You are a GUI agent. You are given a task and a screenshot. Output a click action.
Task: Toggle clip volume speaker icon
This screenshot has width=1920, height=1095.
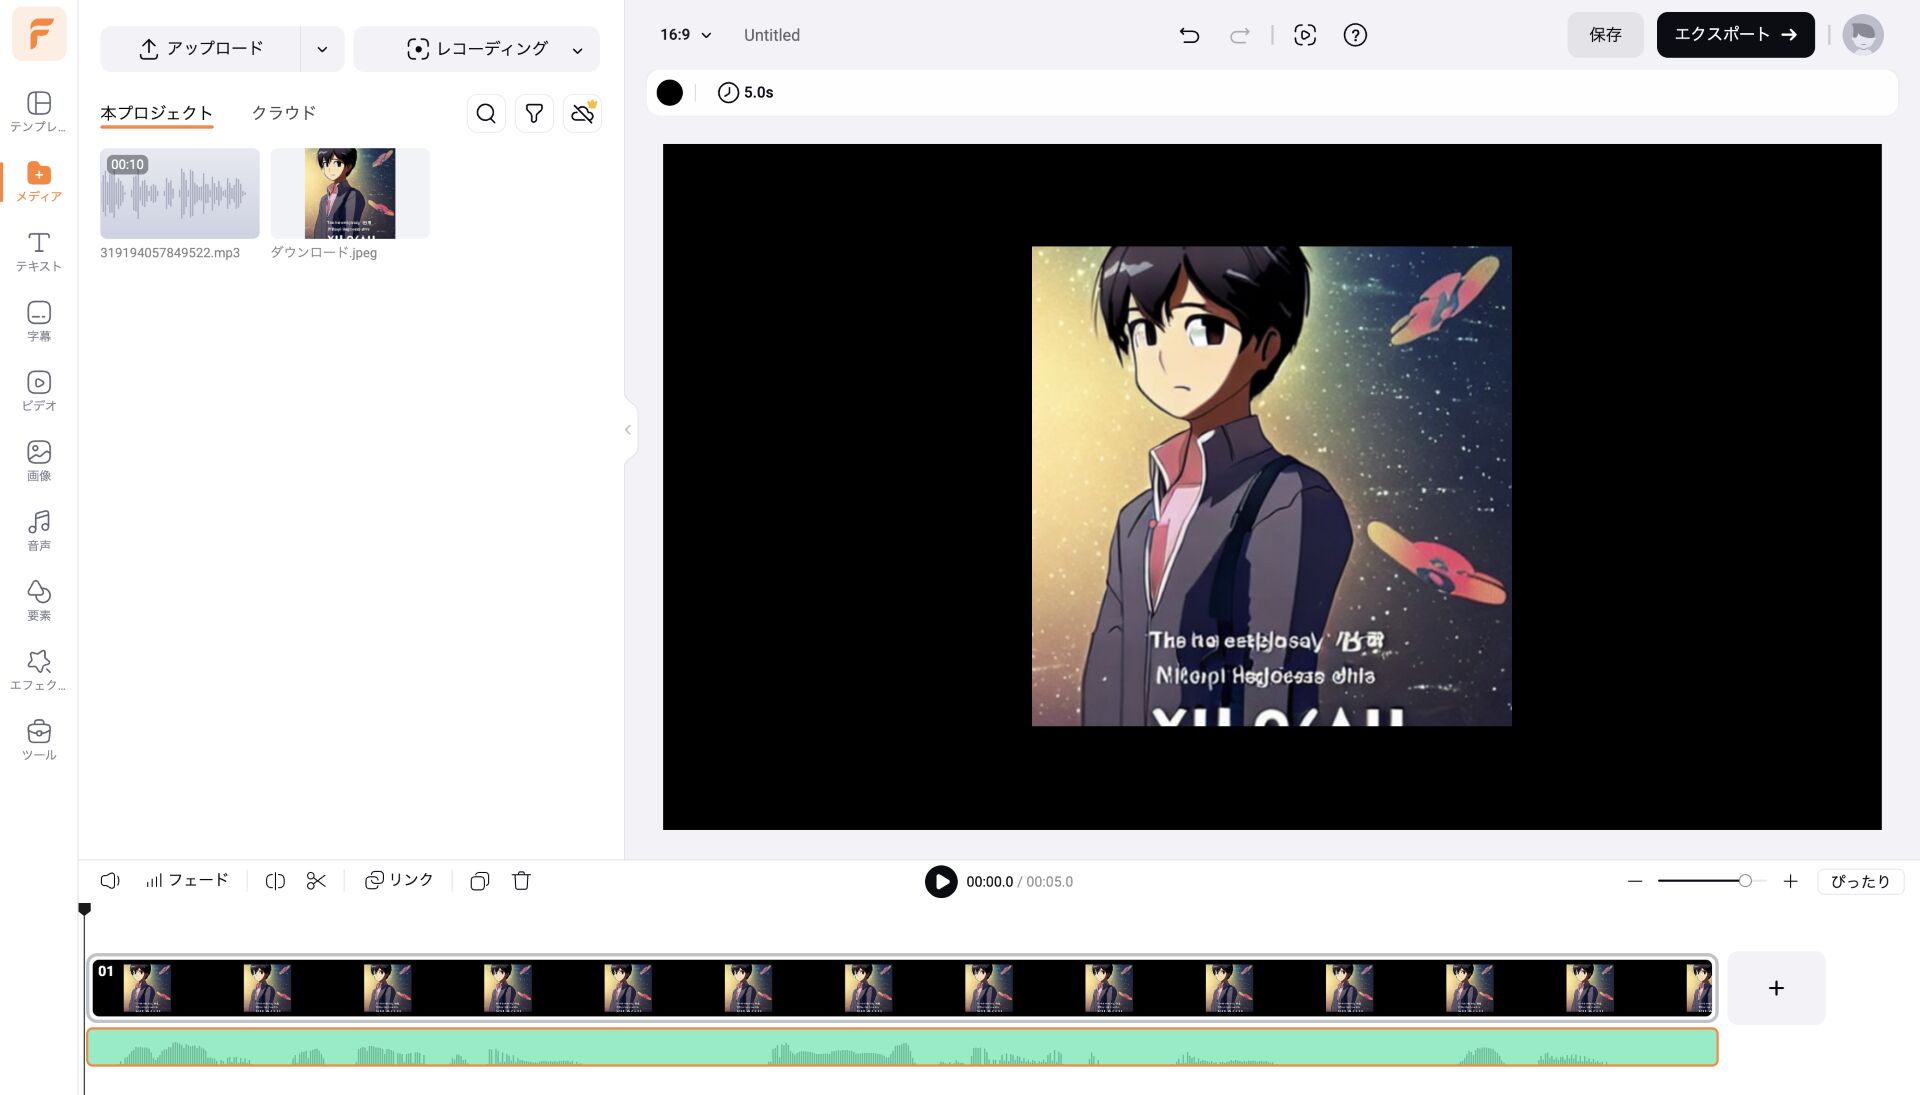coord(110,881)
